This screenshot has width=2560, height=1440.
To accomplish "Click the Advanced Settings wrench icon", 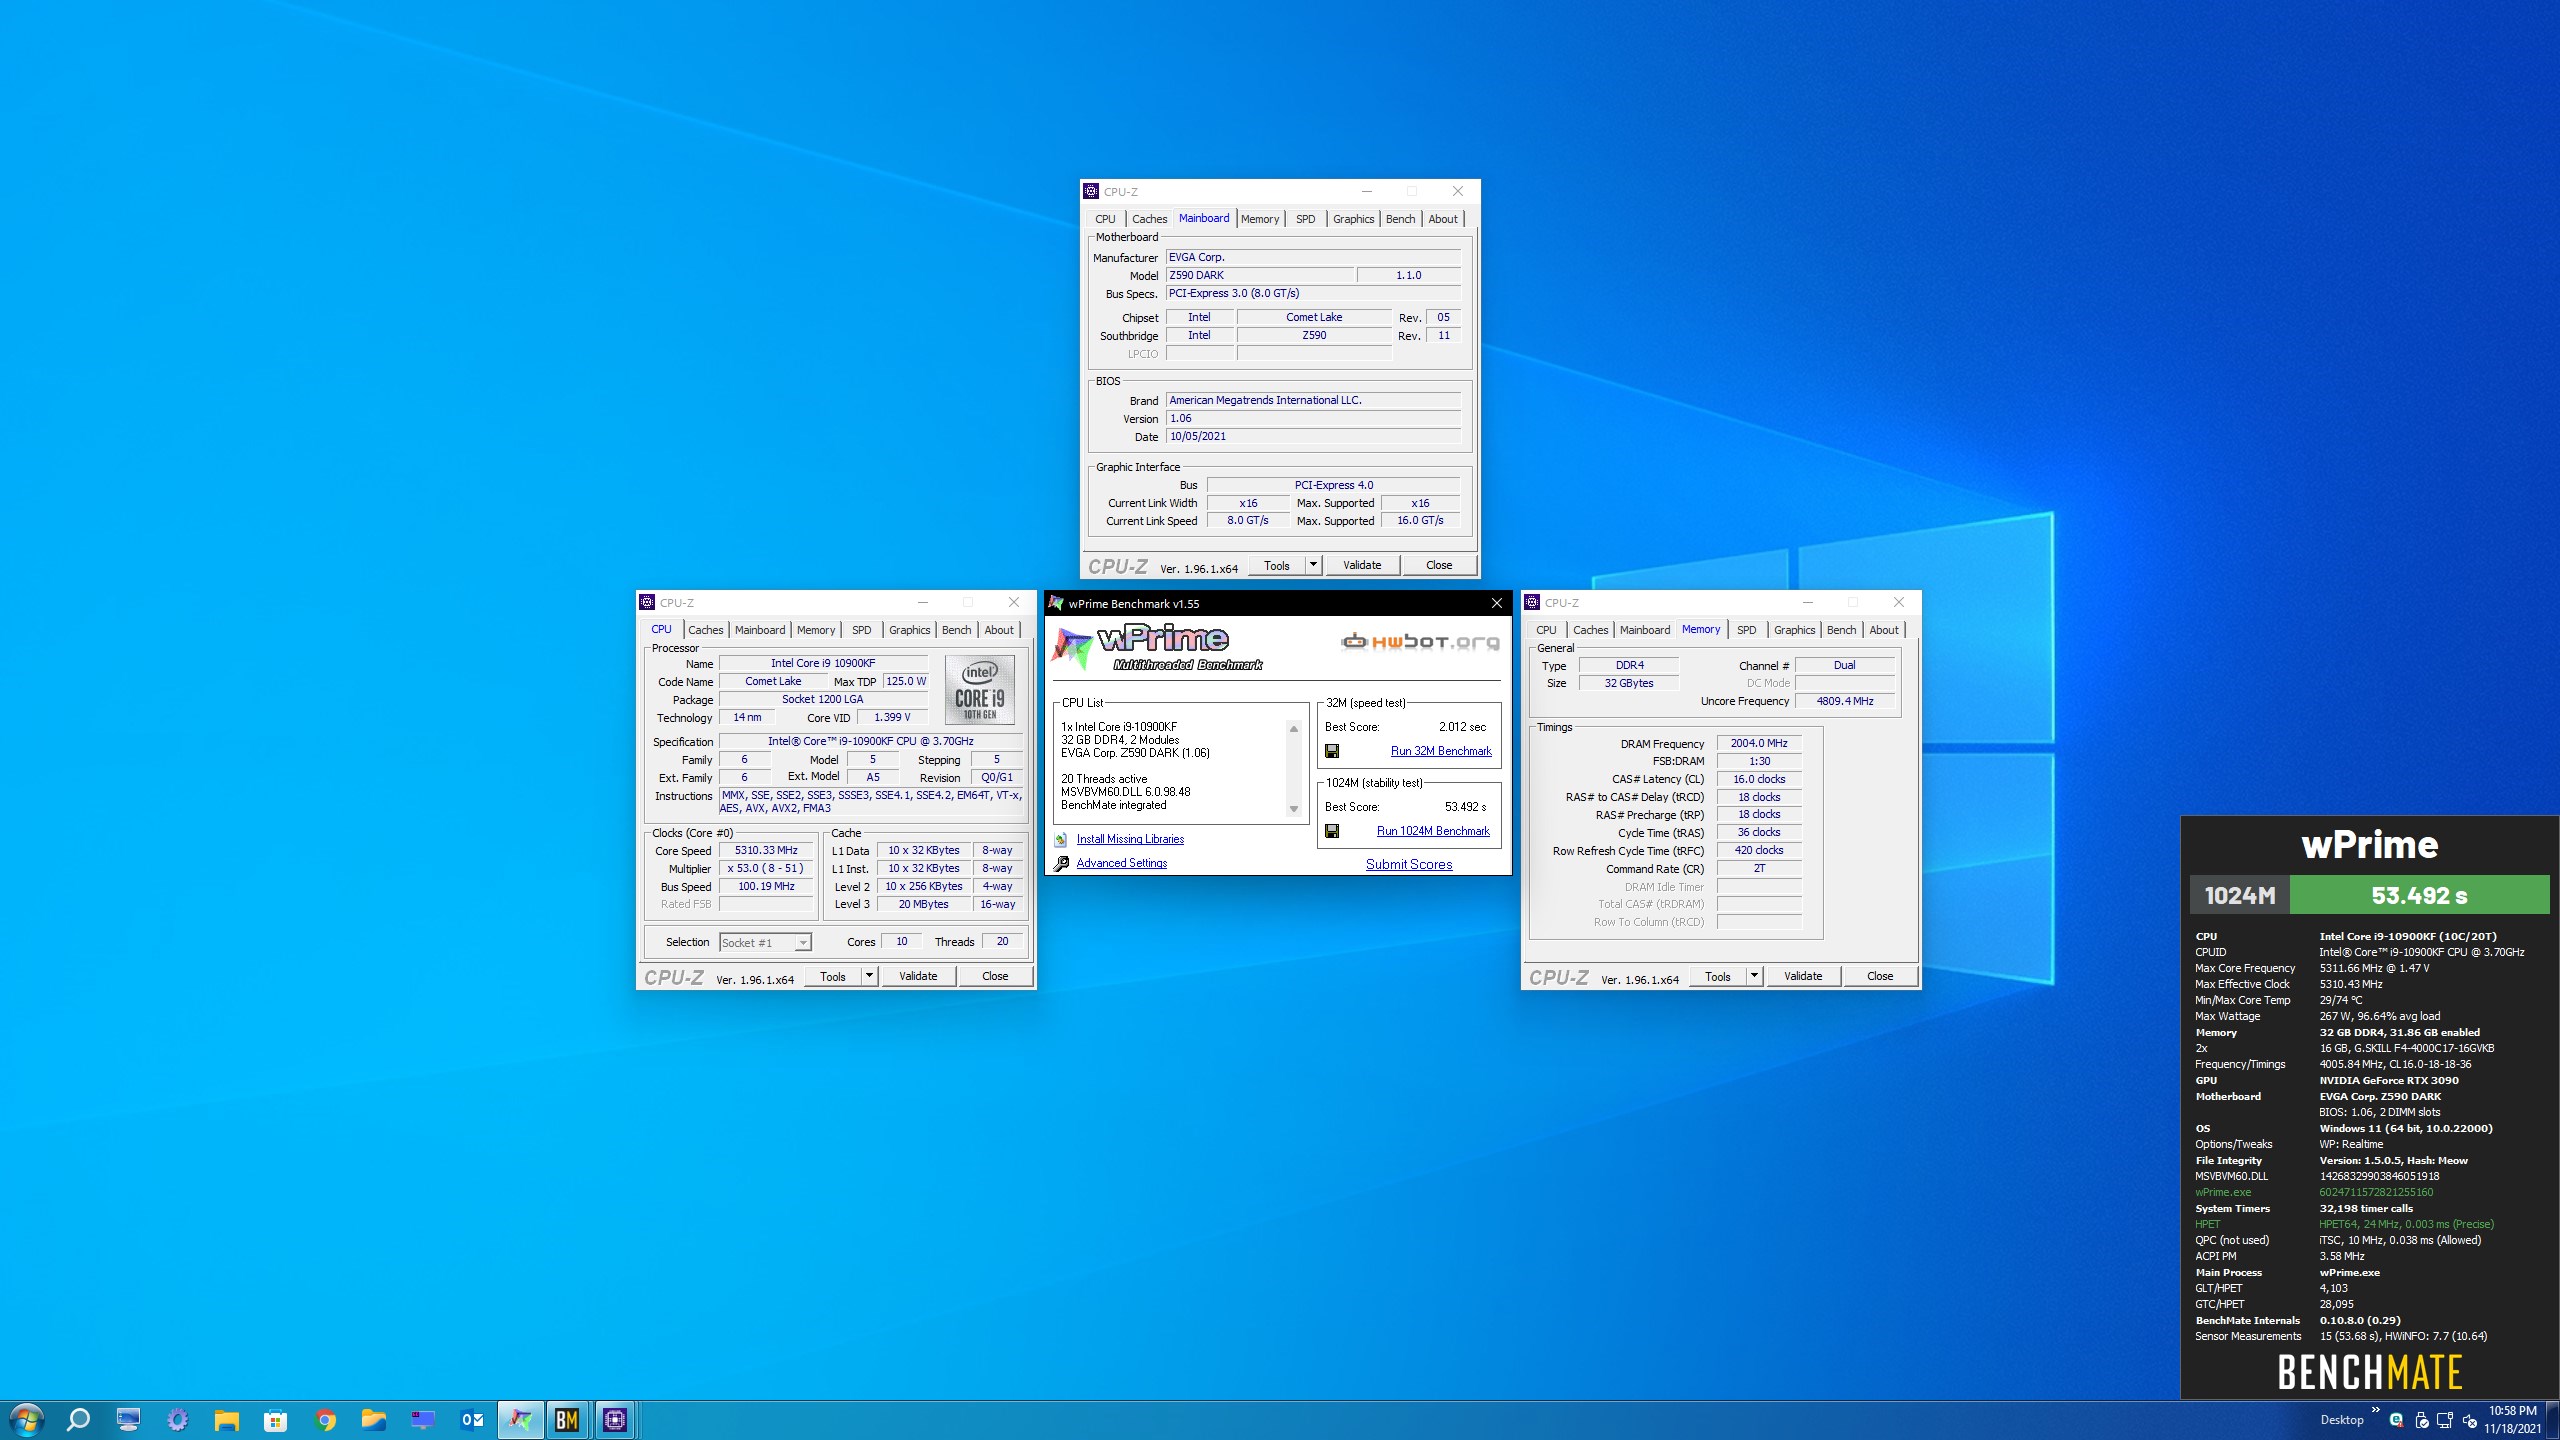I will (x=1061, y=863).
